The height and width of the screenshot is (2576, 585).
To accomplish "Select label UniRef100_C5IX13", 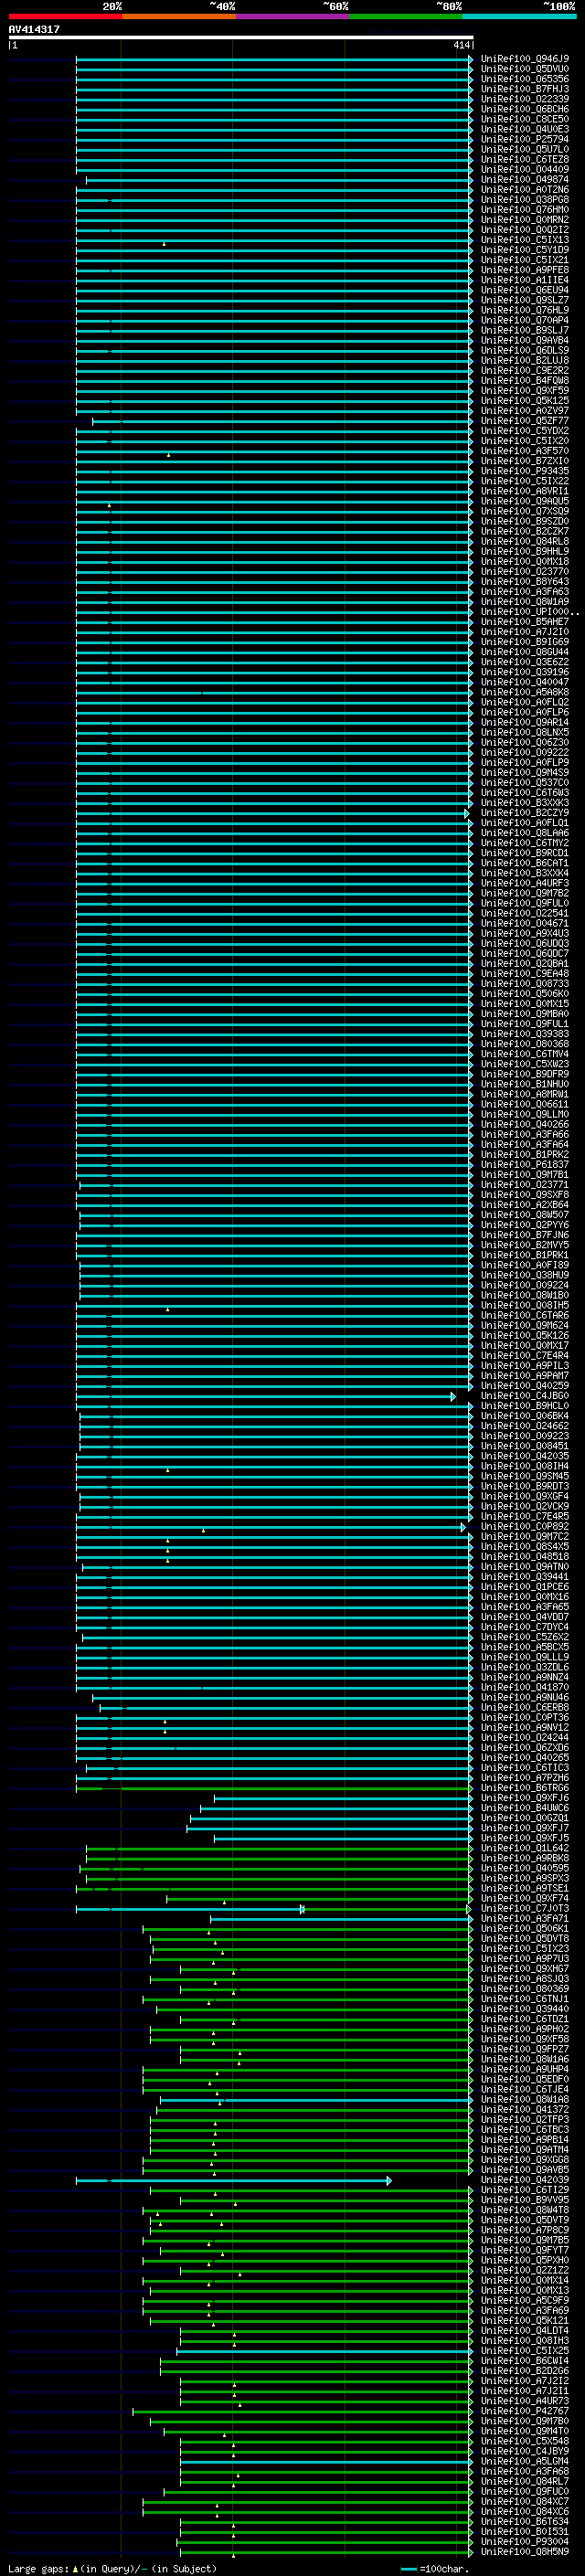I will tap(524, 240).
